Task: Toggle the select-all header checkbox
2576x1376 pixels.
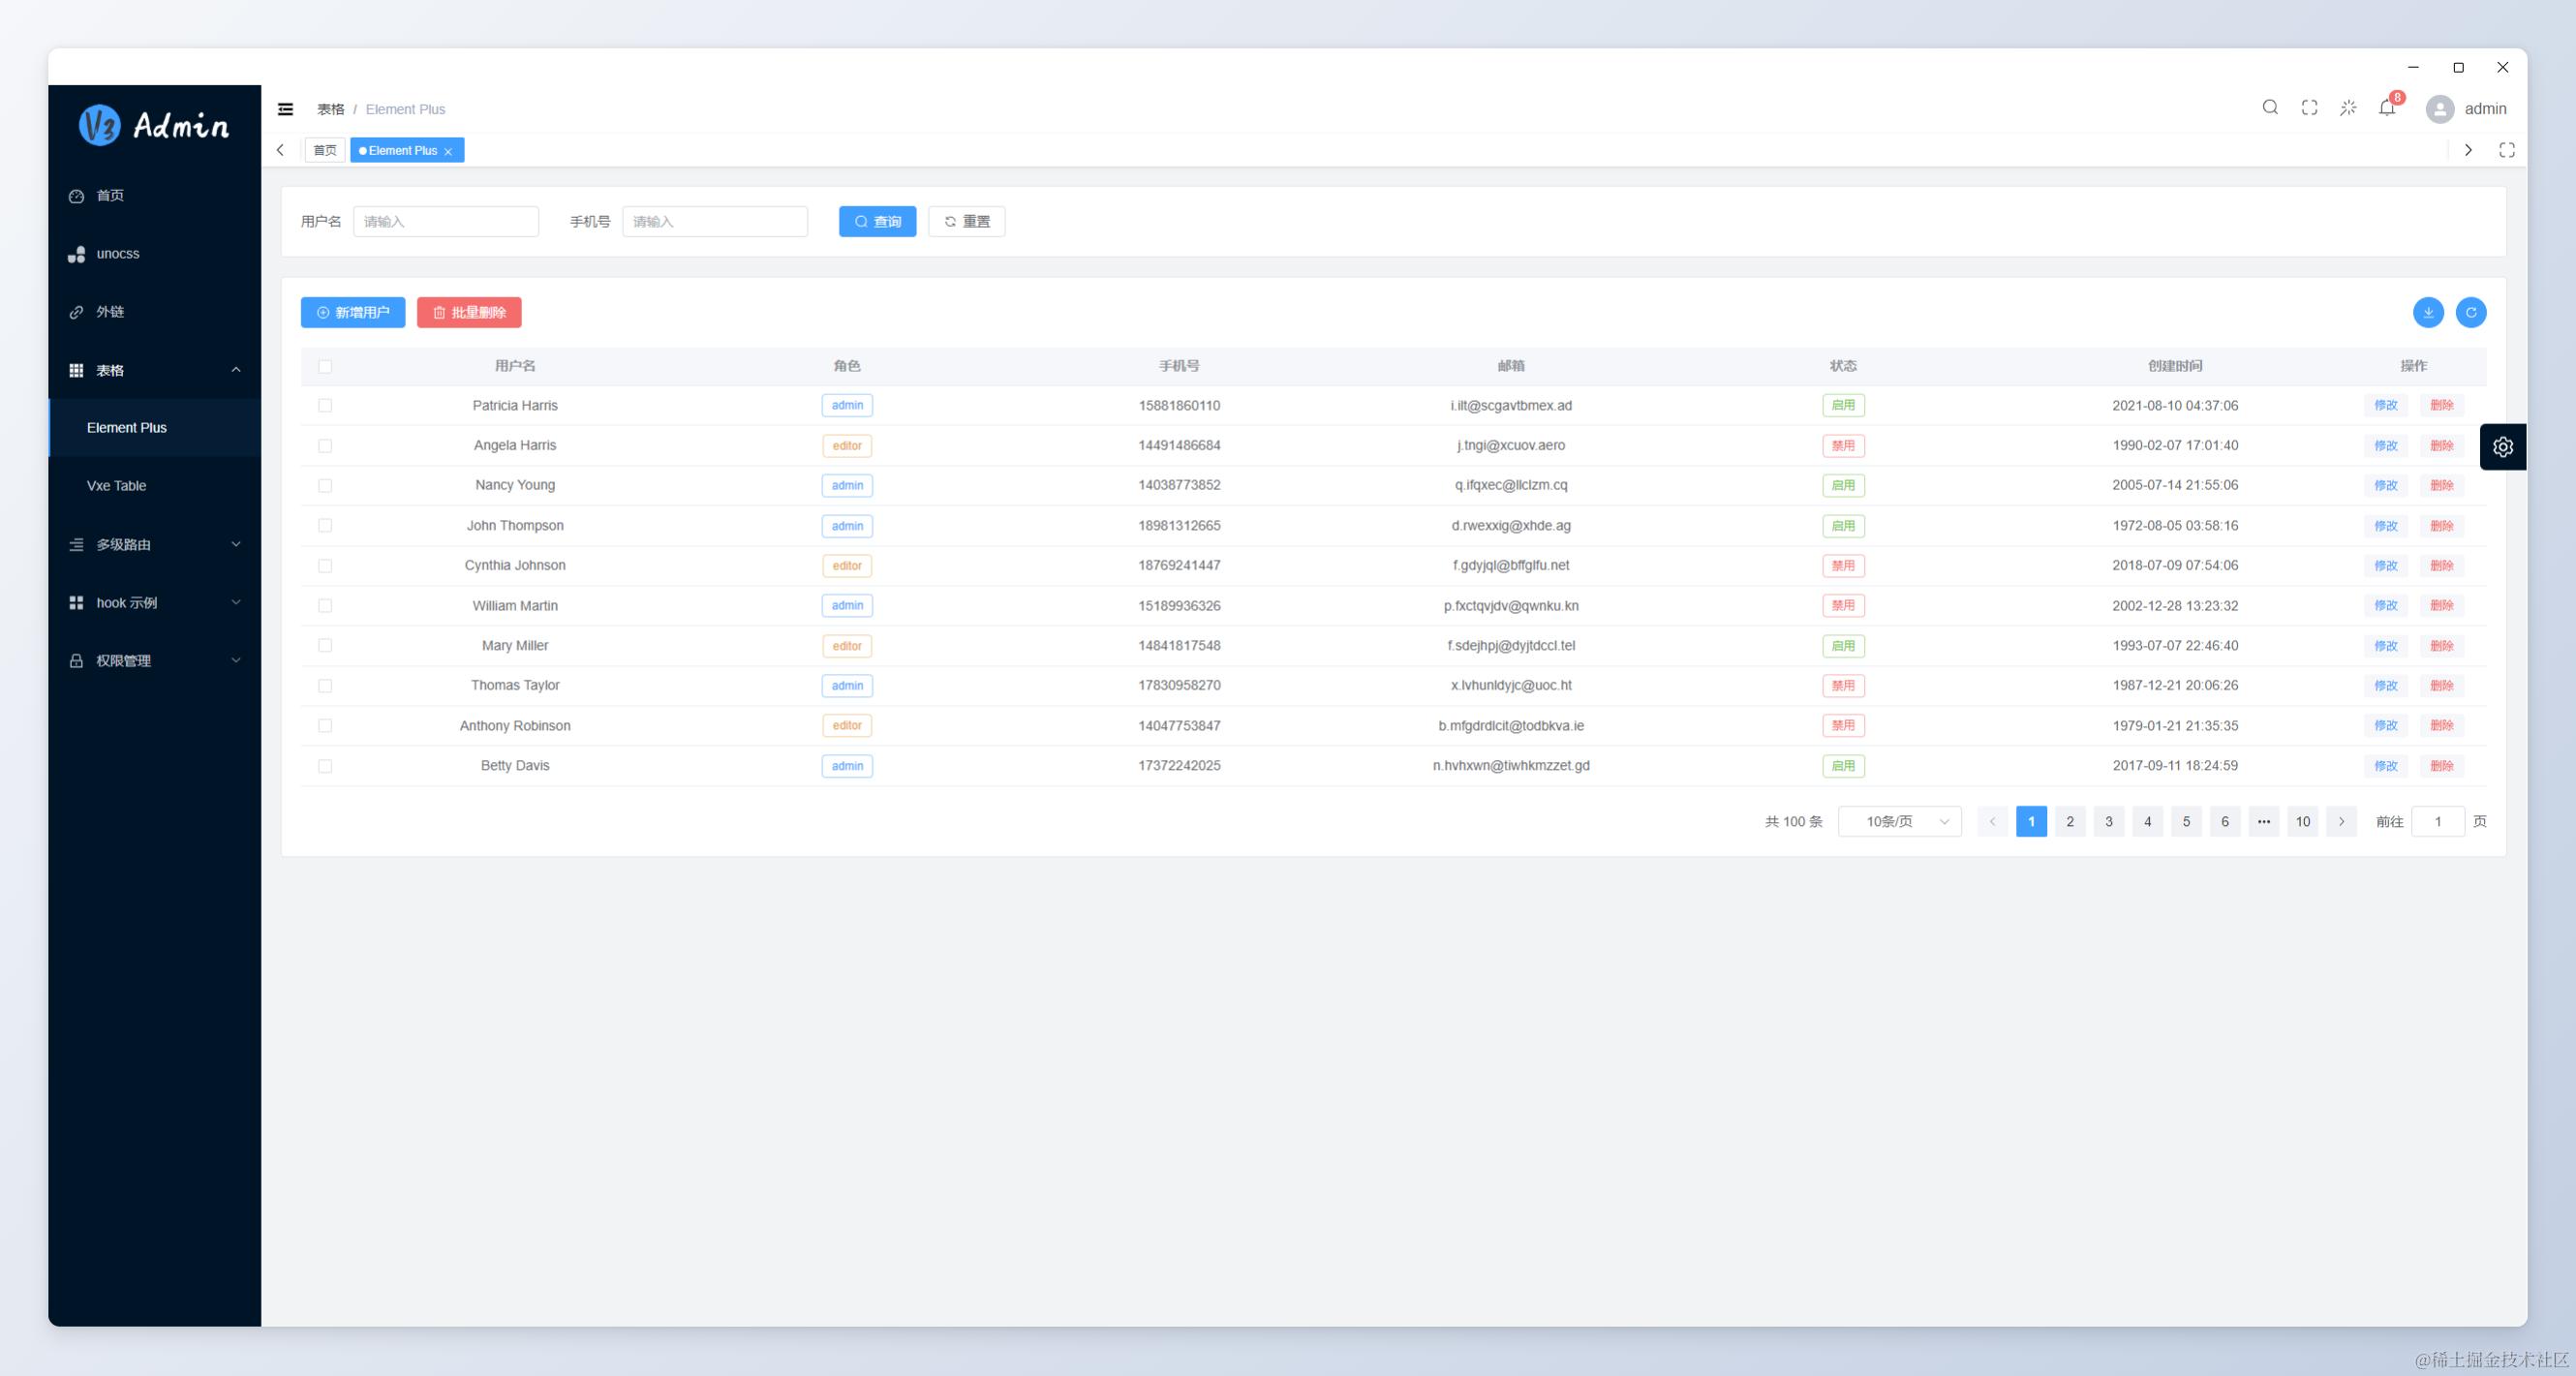Action: click(325, 366)
